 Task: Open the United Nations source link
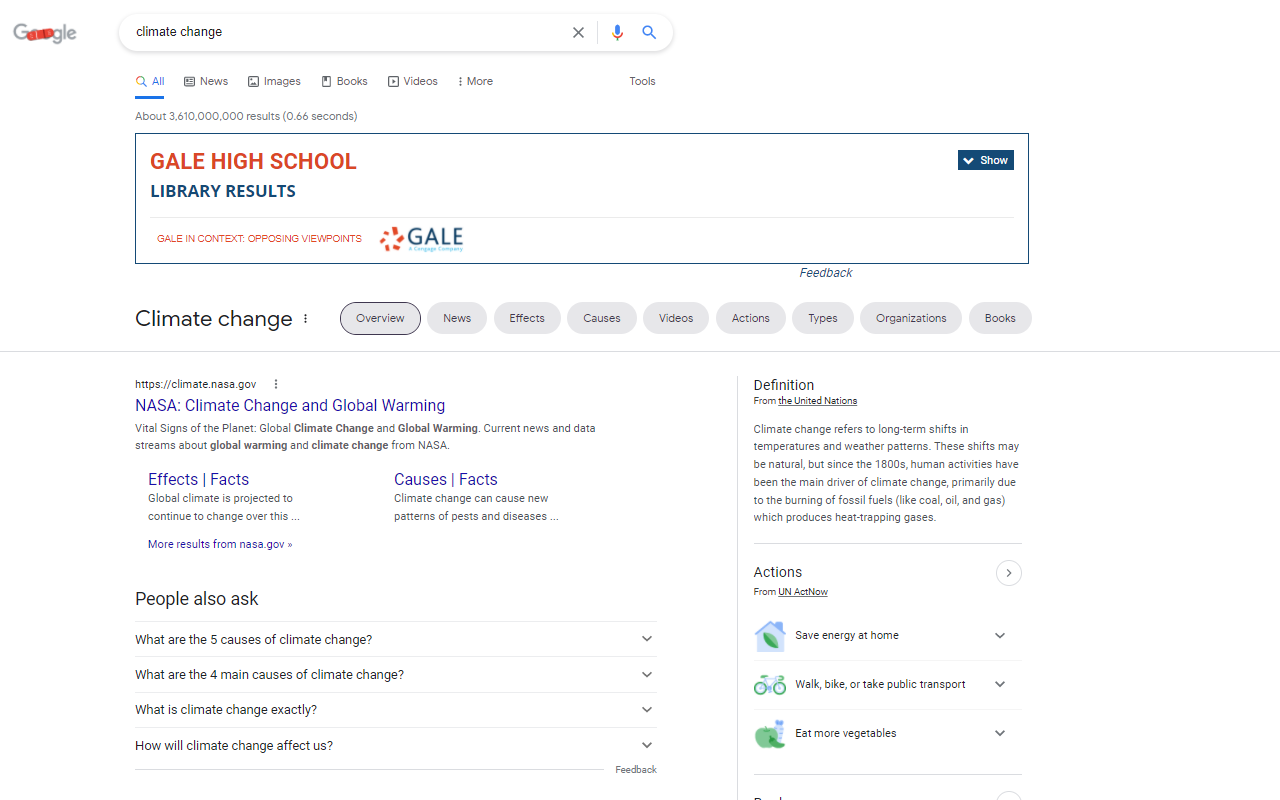[x=818, y=401]
